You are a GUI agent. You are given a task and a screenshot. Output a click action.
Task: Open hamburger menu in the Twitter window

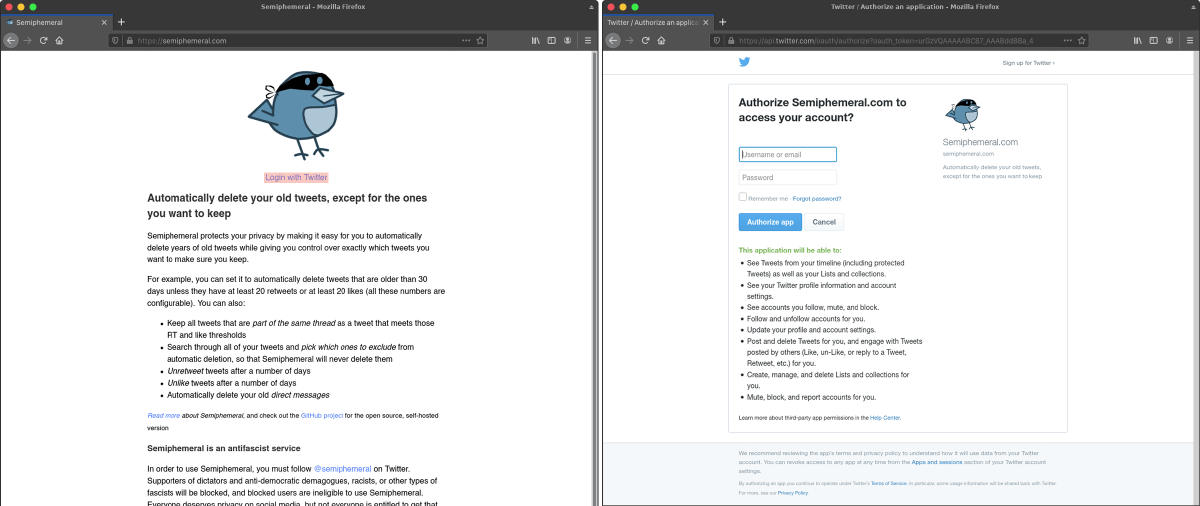[1189, 40]
